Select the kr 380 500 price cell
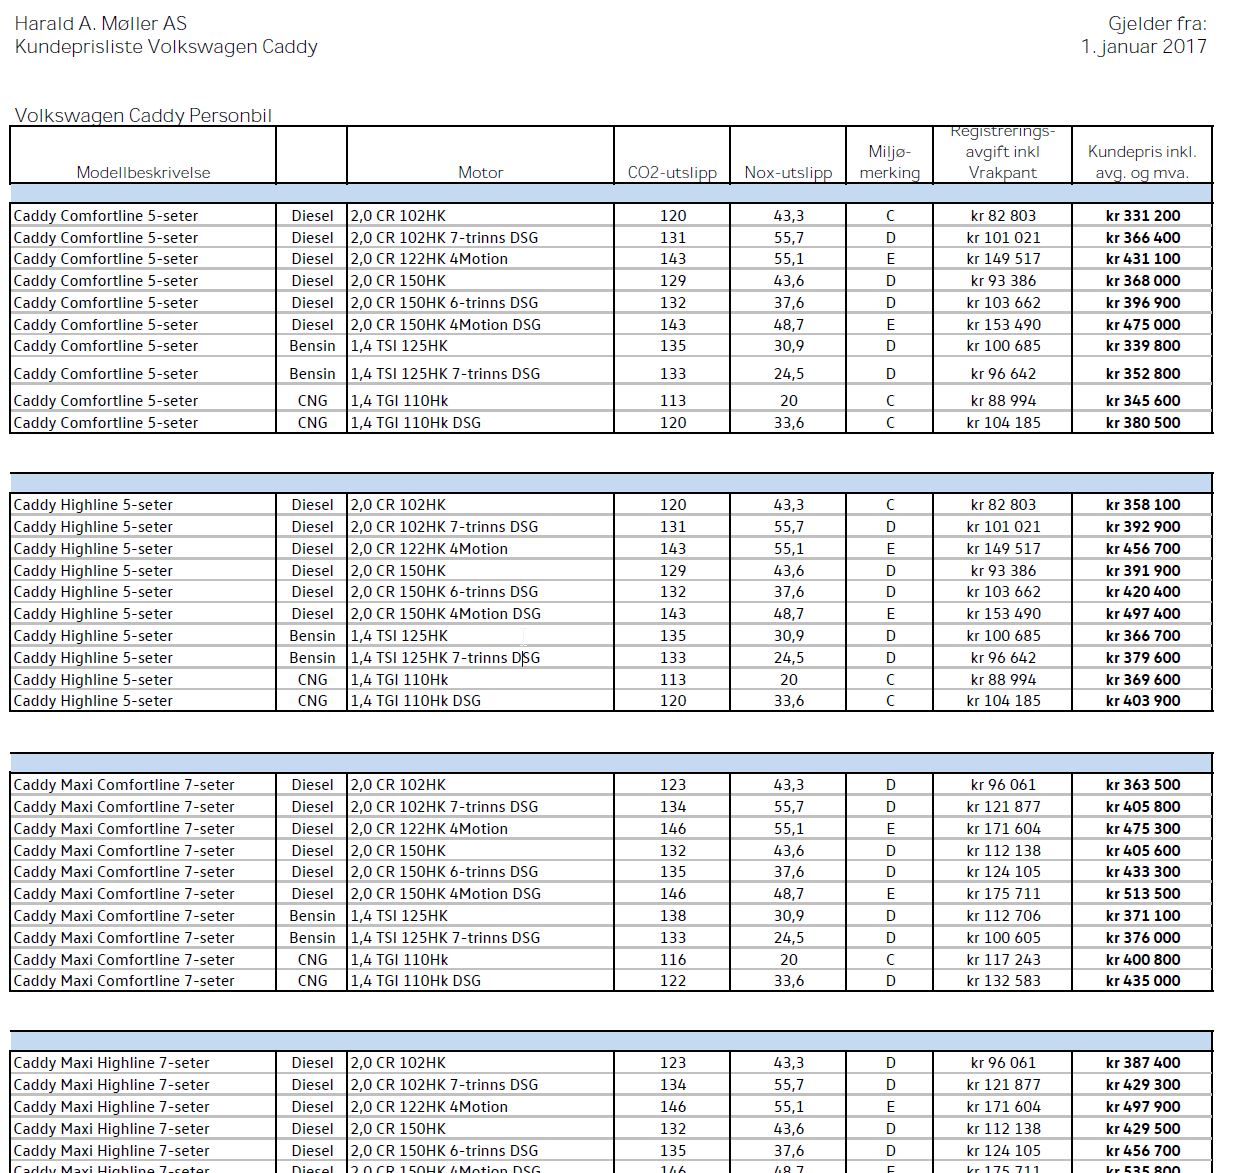This screenshot has width=1239, height=1173. pyautogui.click(x=1142, y=422)
